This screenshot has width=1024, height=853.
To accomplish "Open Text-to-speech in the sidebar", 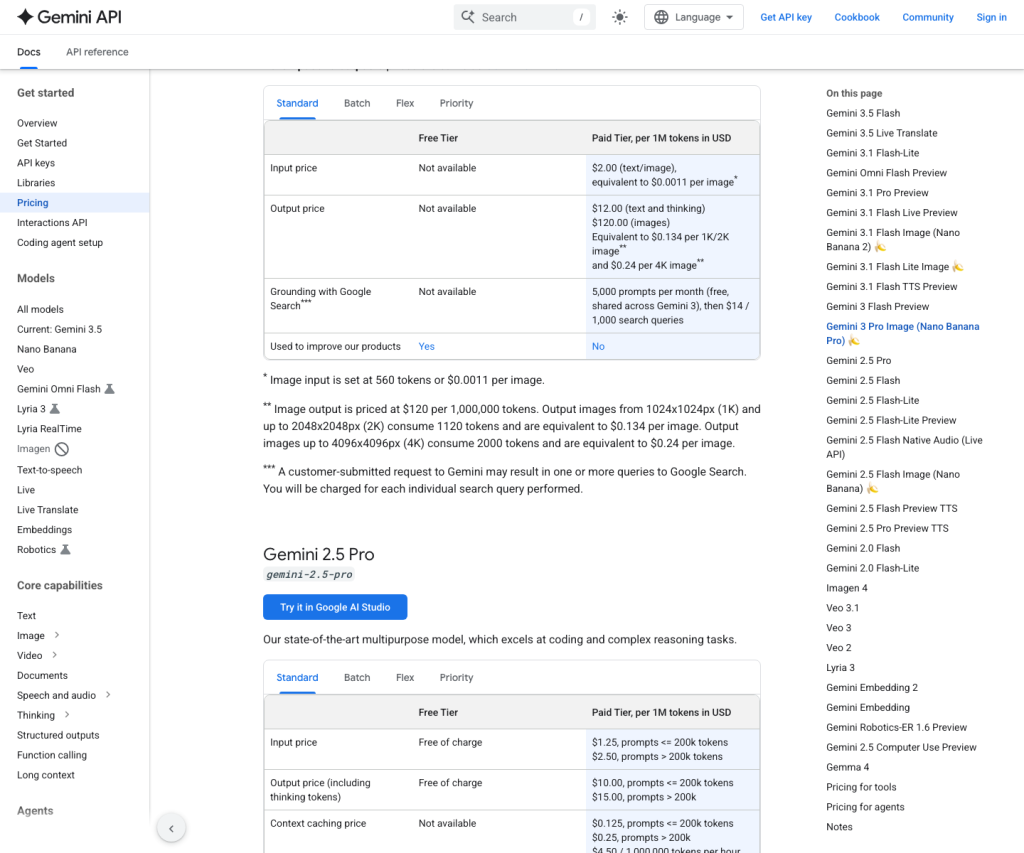I will coord(50,470).
